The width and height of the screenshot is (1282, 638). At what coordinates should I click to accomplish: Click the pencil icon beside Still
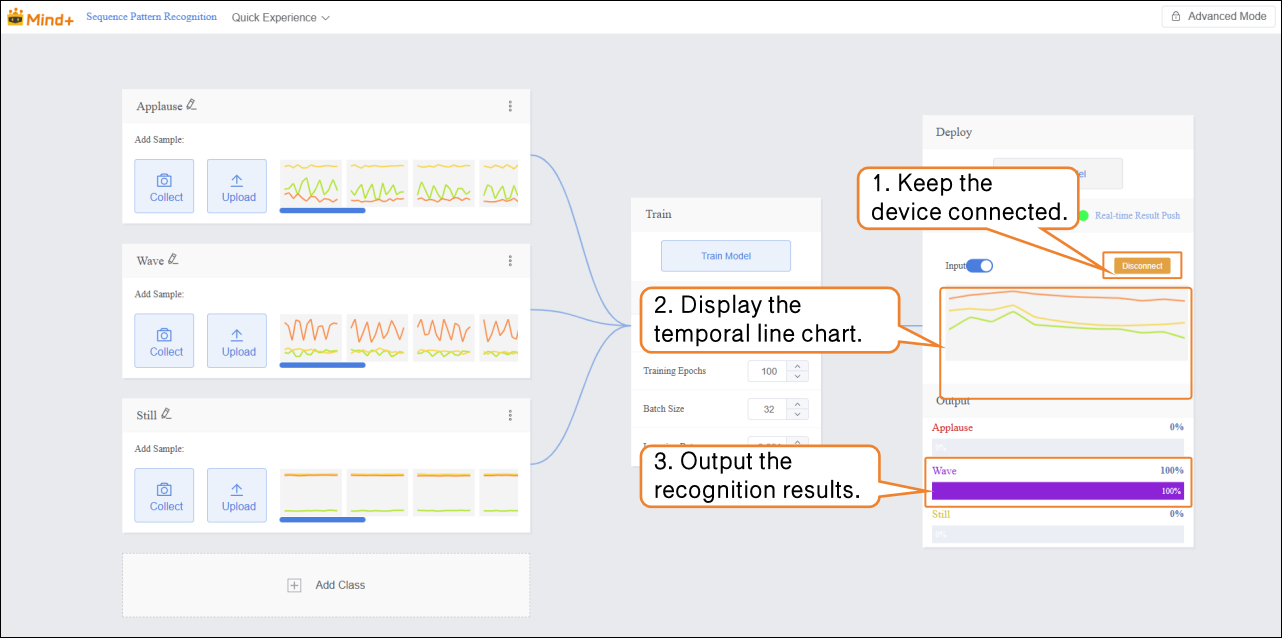(167, 414)
